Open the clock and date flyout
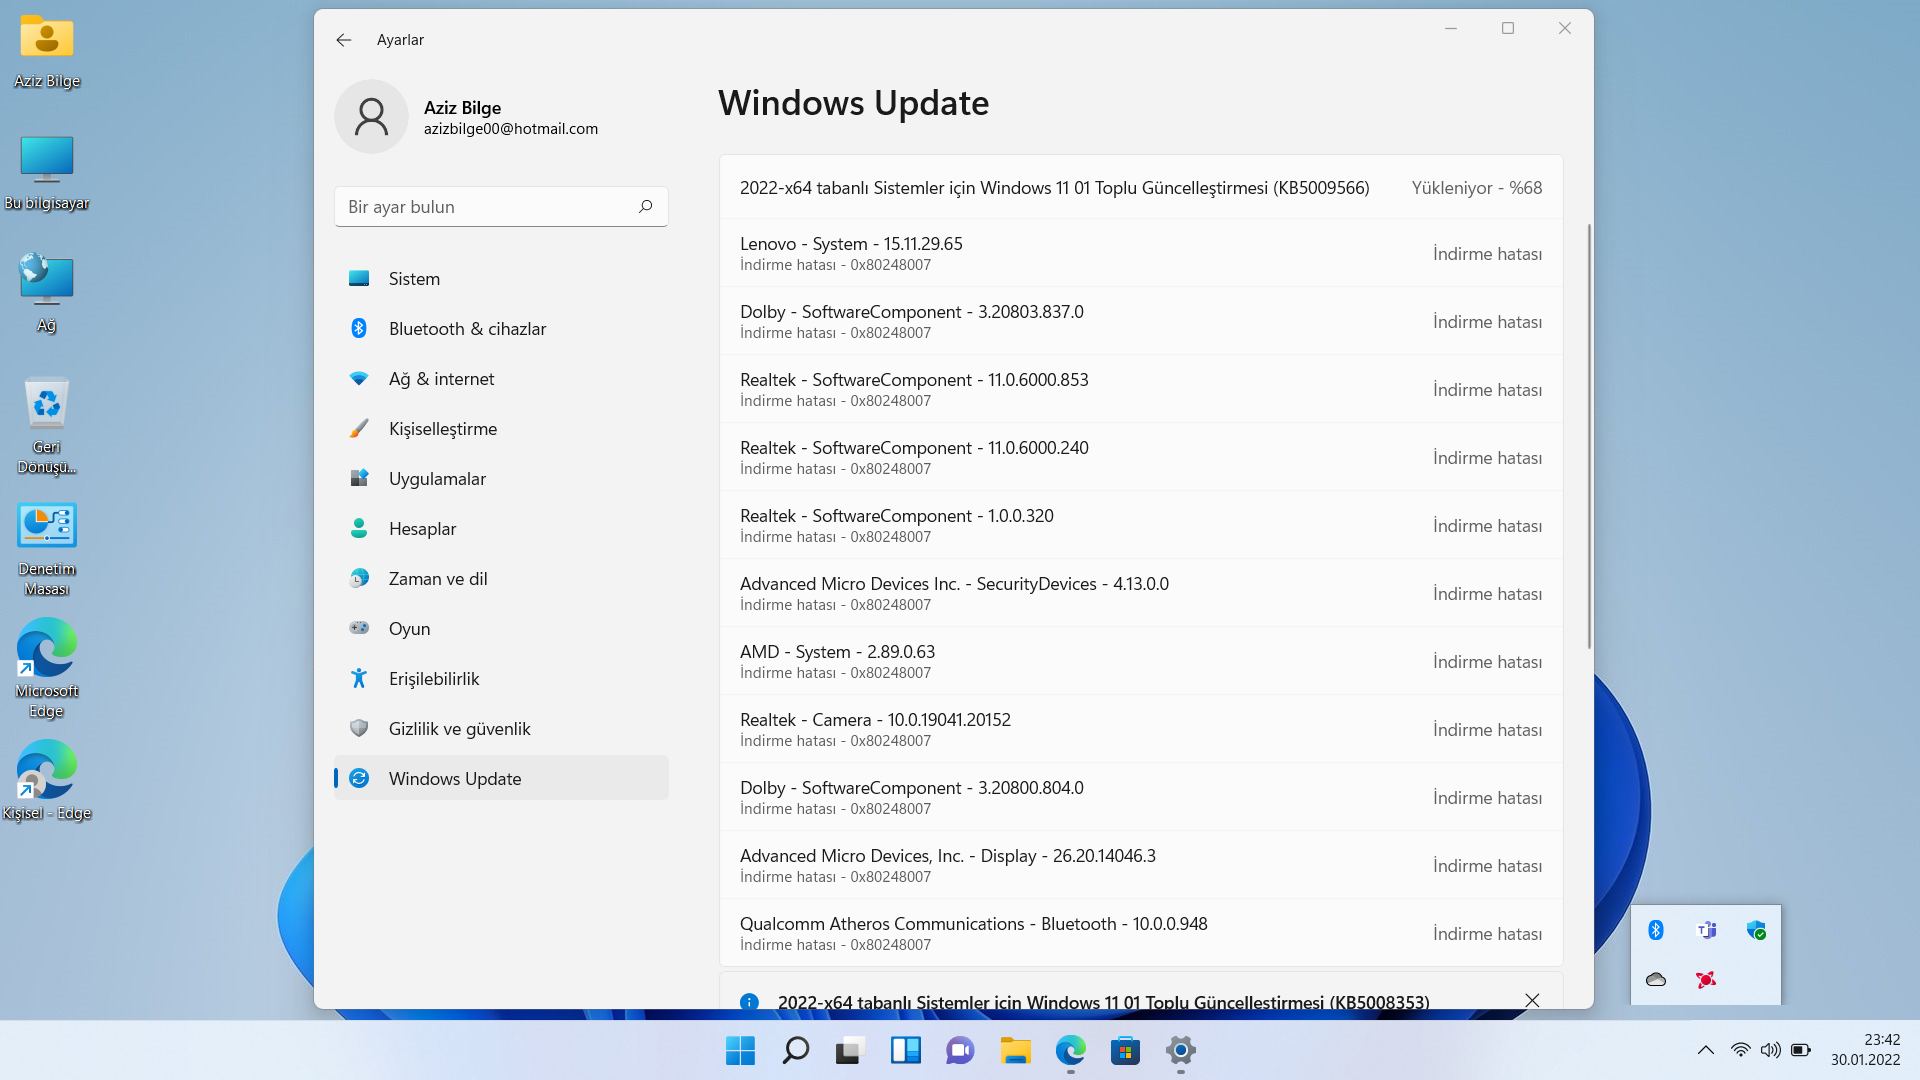Image resolution: width=1920 pixels, height=1080 pixels. [x=1865, y=1050]
